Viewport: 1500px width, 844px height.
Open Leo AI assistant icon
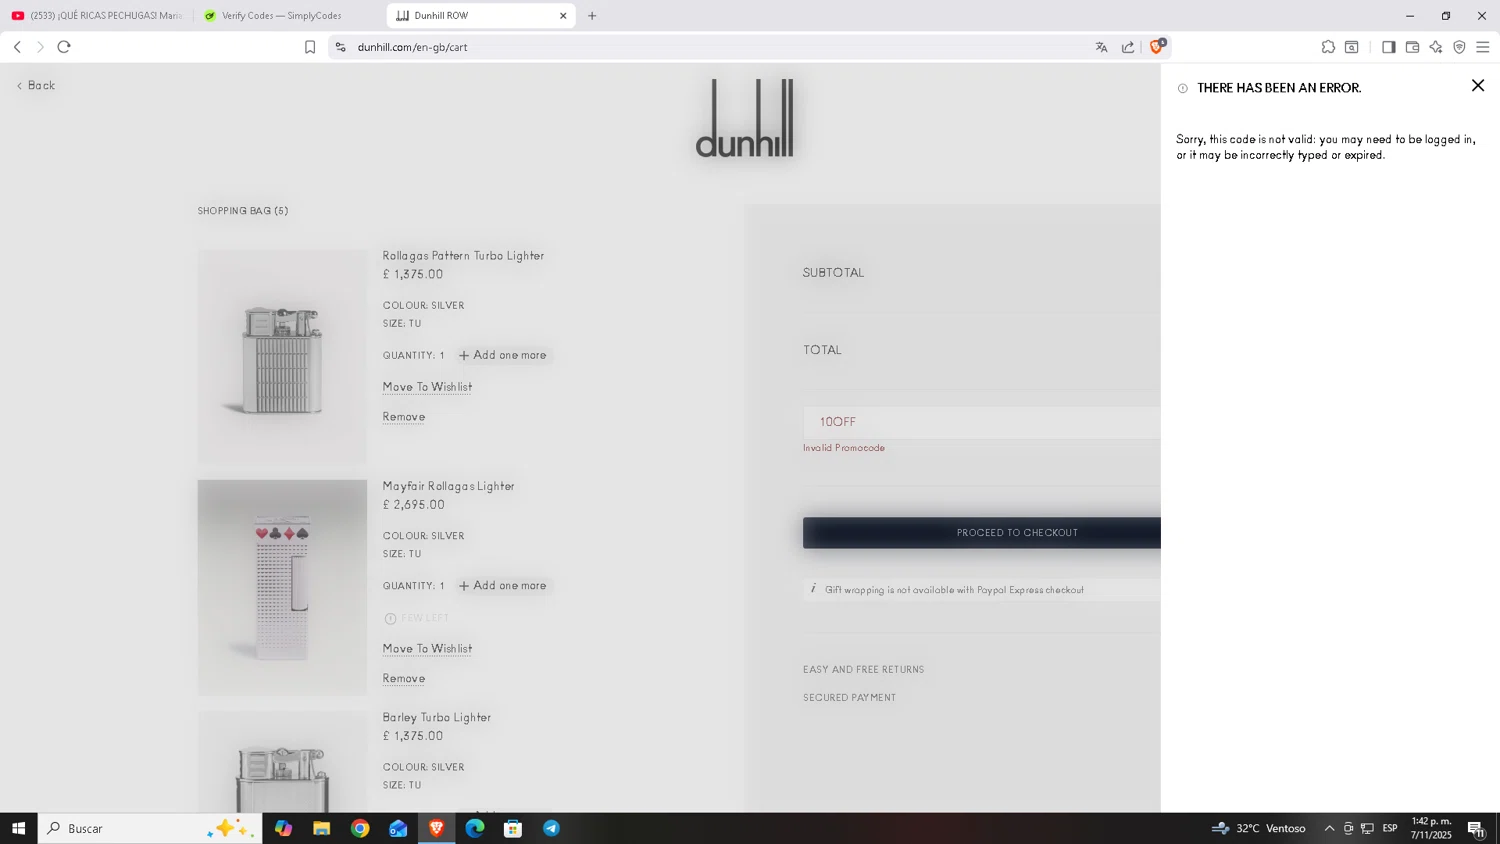[x=1436, y=47]
